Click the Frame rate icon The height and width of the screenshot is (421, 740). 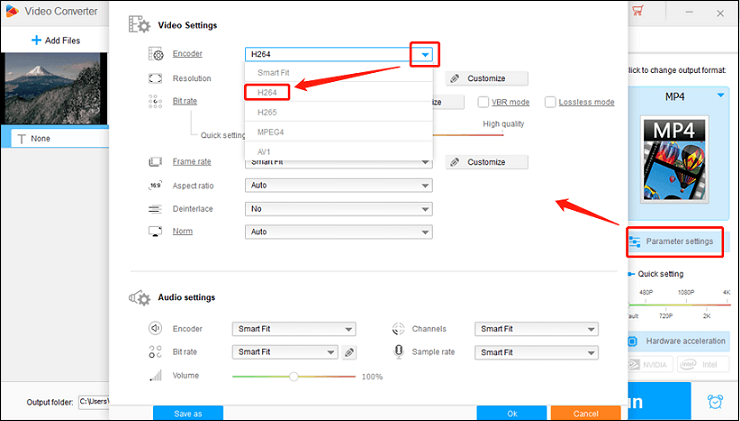(155, 162)
